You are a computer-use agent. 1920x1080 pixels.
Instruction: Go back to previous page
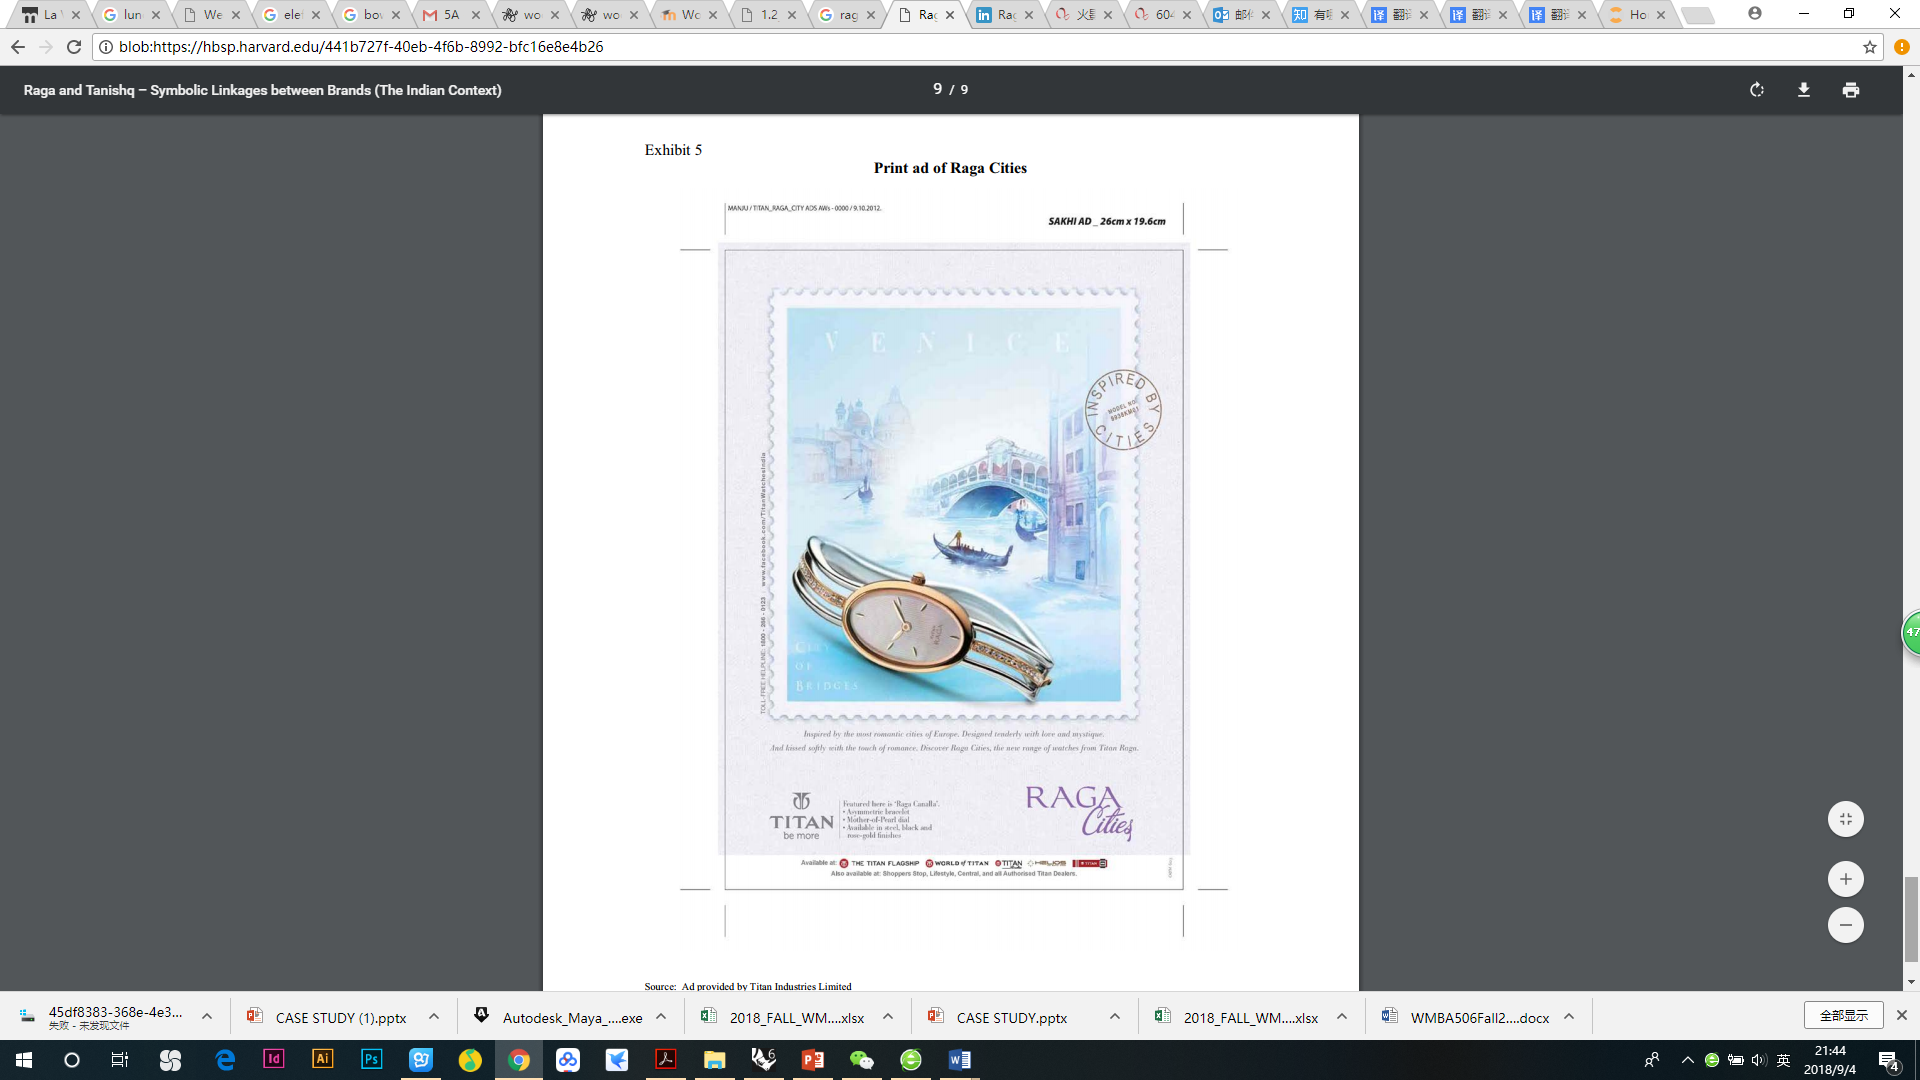tap(18, 47)
